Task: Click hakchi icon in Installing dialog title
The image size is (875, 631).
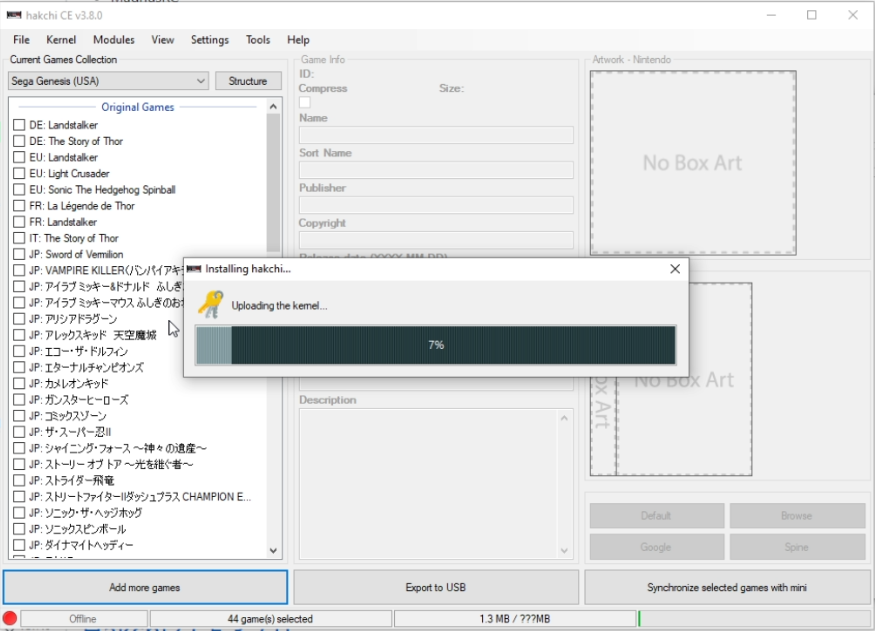Action: click(194, 269)
